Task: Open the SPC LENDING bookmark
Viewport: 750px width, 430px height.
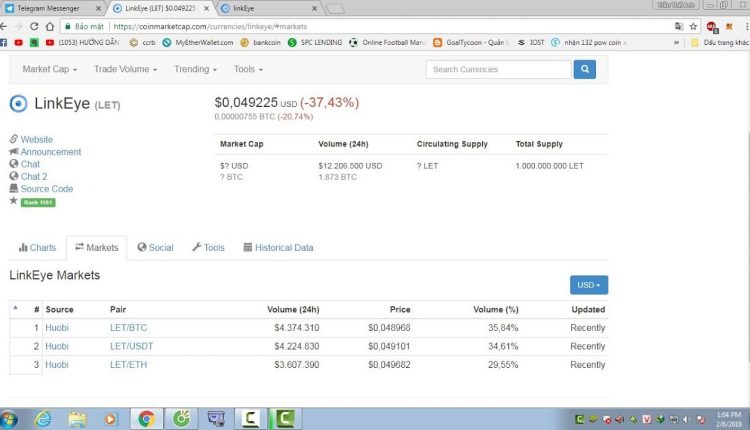Action: click(x=315, y=43)
